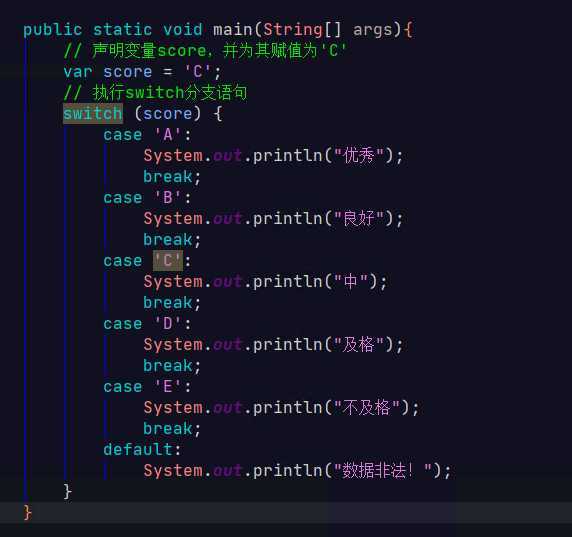This screenshot has width=572, height=537.
Task: Click 'break' under case 'A'
Action: click(x=167, y=177)
